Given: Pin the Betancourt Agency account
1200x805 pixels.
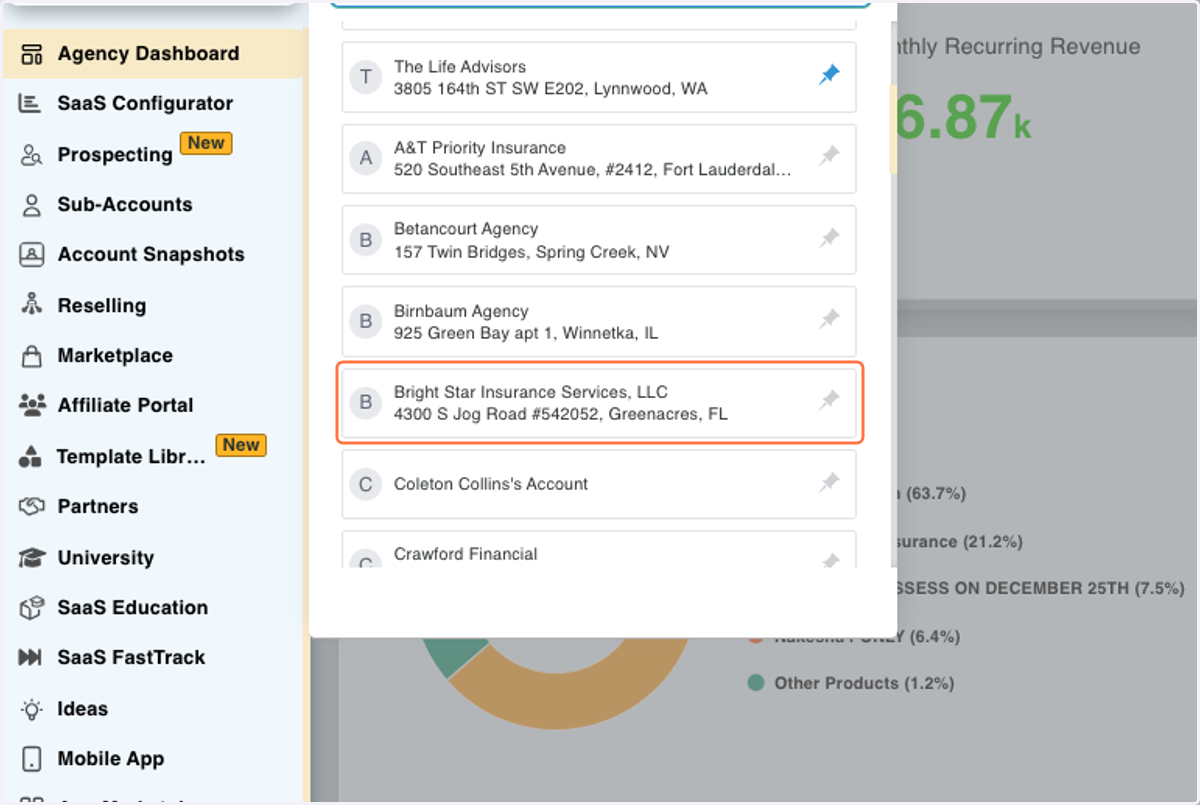Looking at the screenshot, I should (829, 238).
